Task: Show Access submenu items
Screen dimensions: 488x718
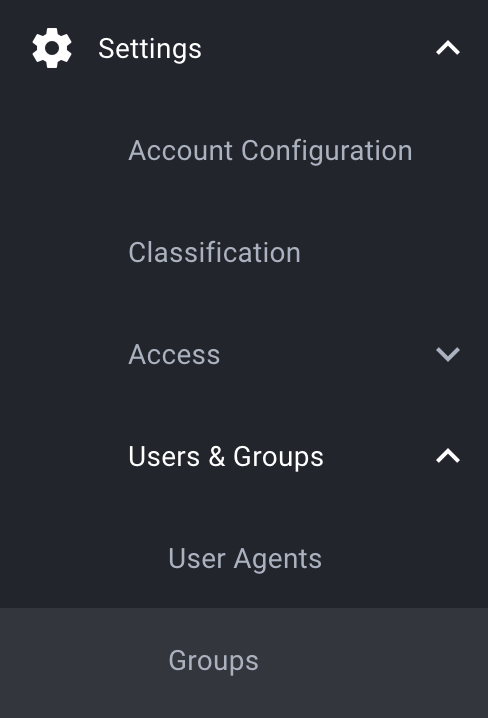Action: pos(448,354)
